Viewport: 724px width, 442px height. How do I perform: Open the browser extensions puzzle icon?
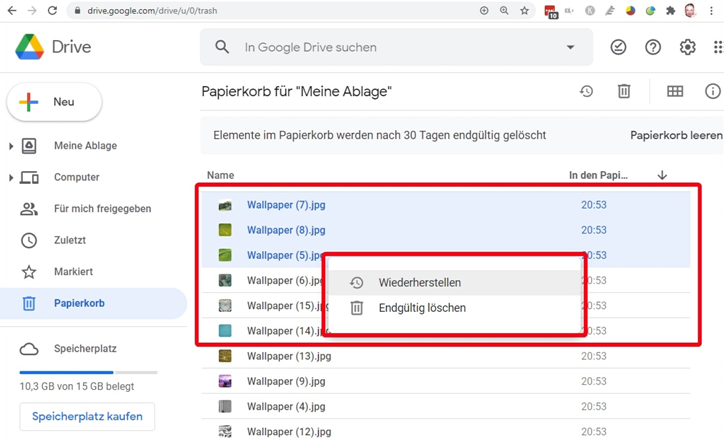(670, 10)
